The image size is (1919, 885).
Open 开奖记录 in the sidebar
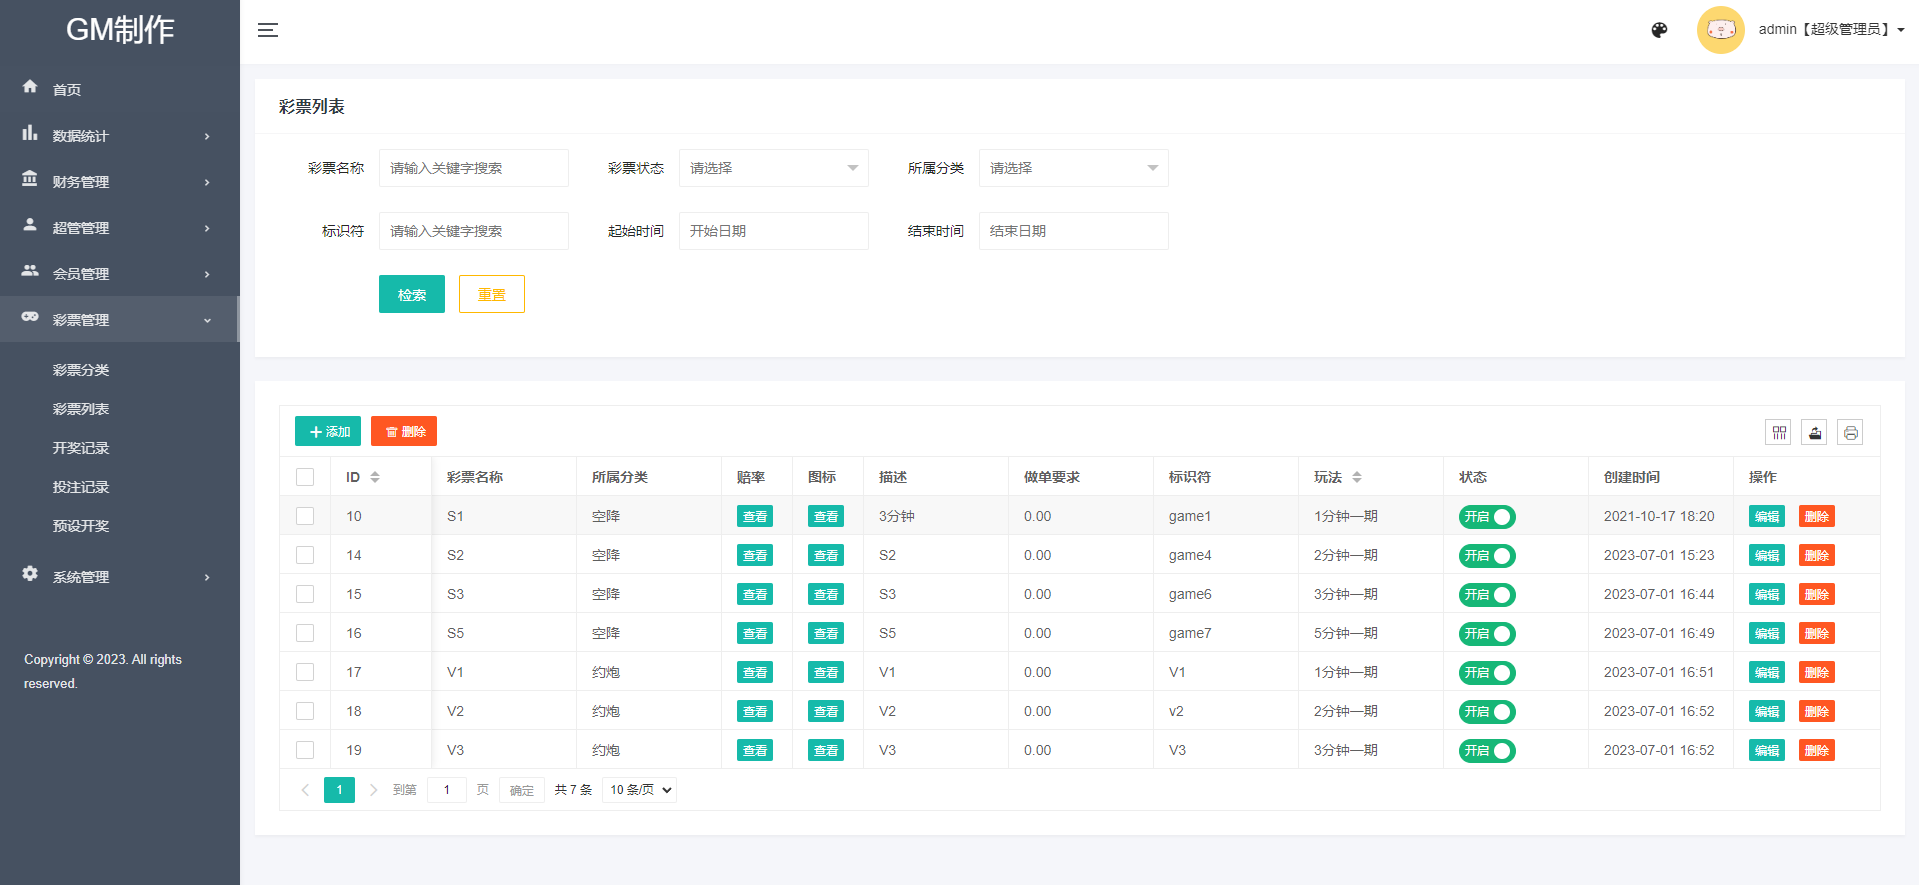(x=81, y=448)
